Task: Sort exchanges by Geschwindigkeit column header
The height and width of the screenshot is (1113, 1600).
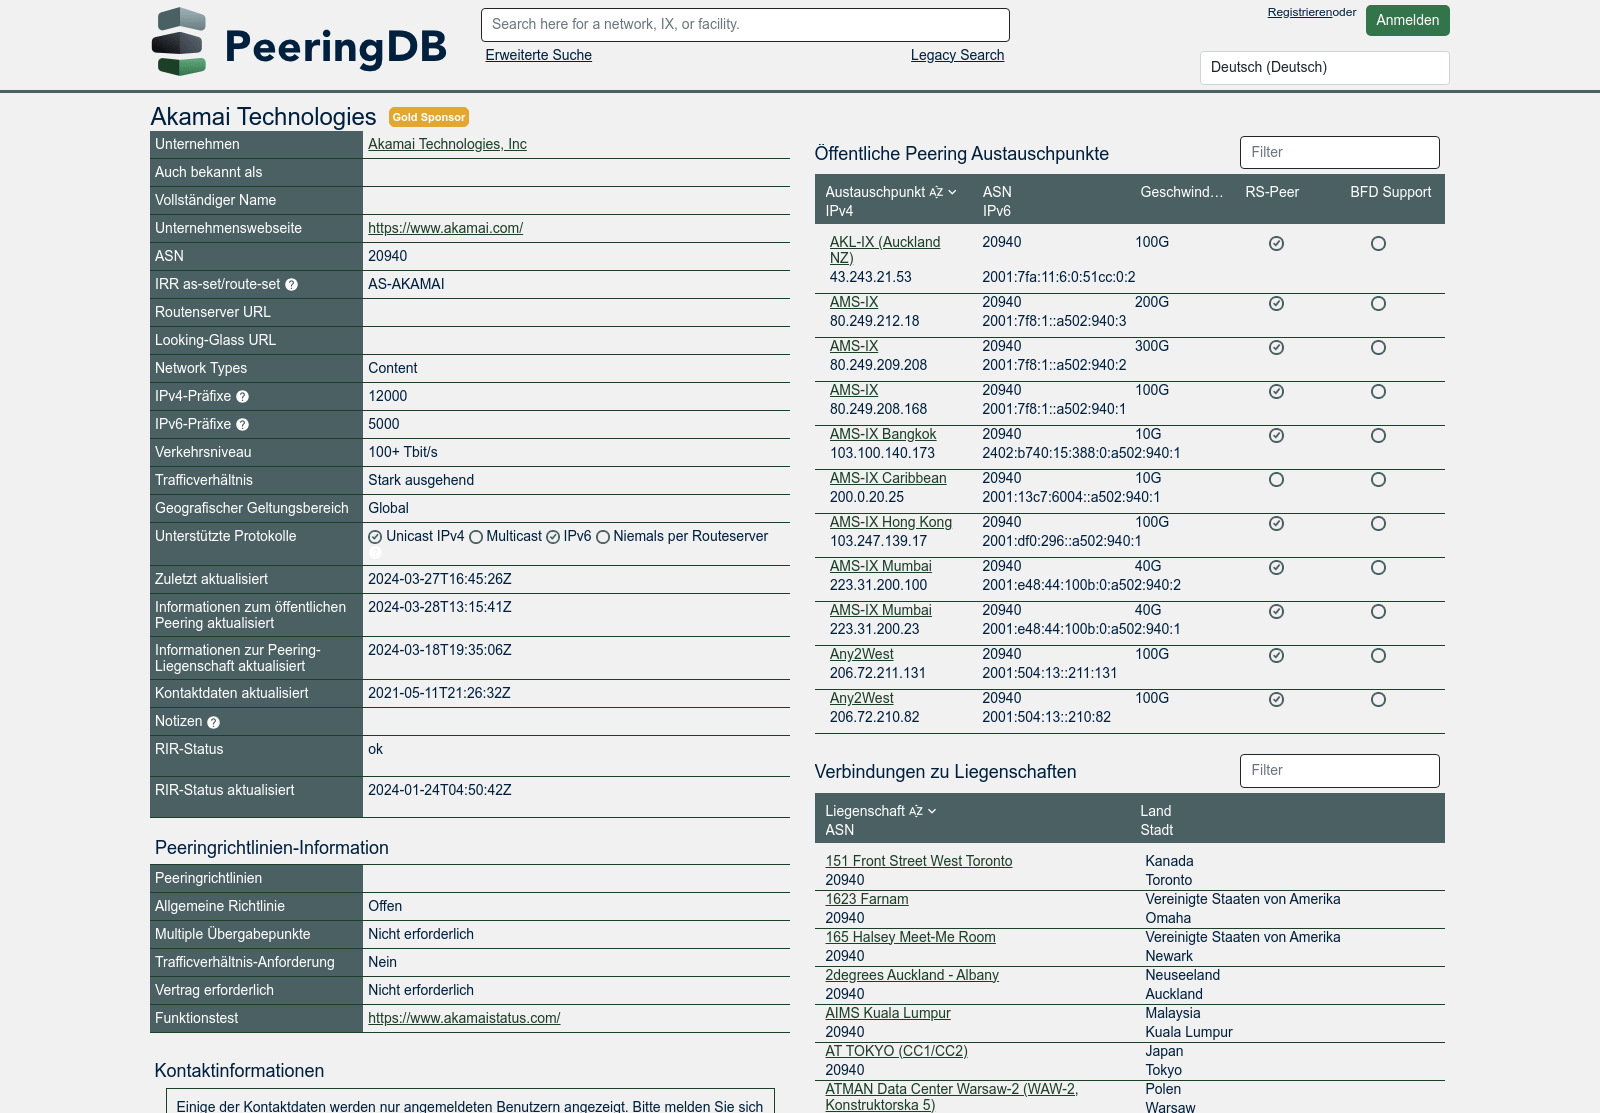Action: click(1181, 192)
